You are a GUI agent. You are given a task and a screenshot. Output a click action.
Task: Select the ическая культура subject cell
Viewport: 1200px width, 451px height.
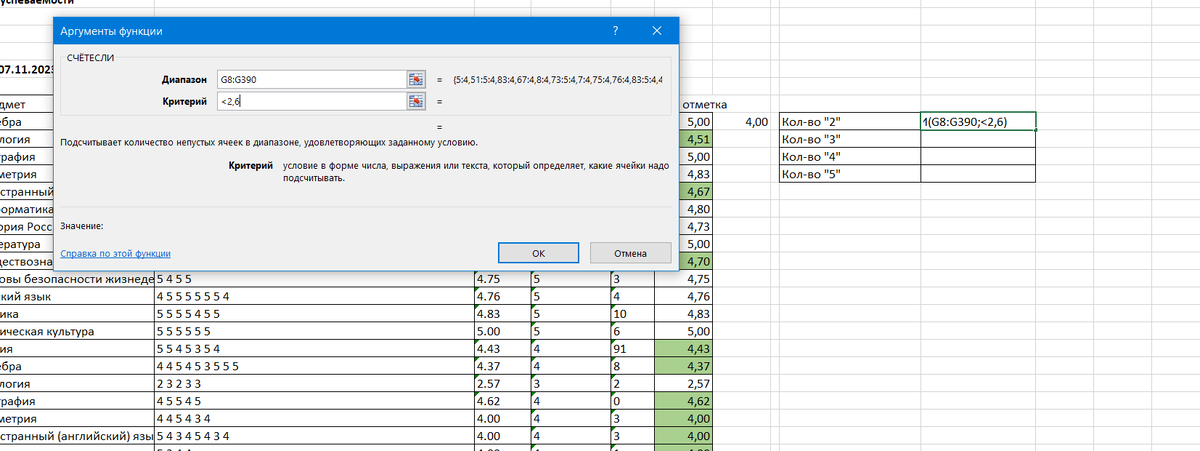pyautogui.click(x=77, y=331)
